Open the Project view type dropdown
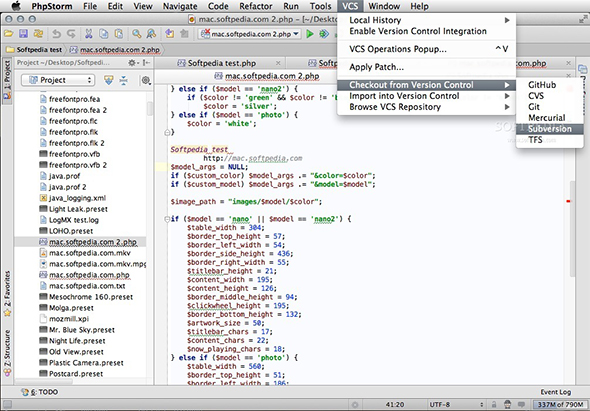590x411 pixels. 58,80
